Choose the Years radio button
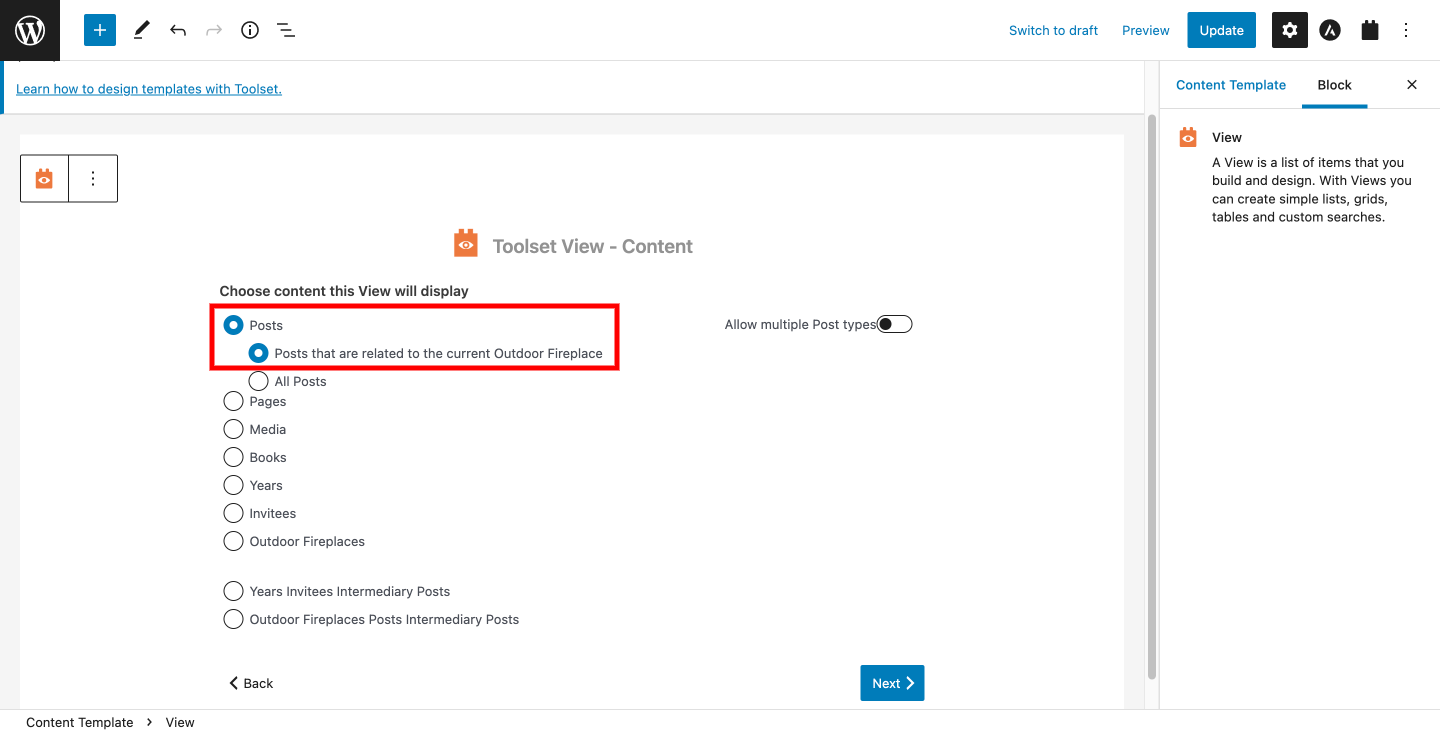Viewport: 1440px width, 734px height. click(x=233, y=485)
